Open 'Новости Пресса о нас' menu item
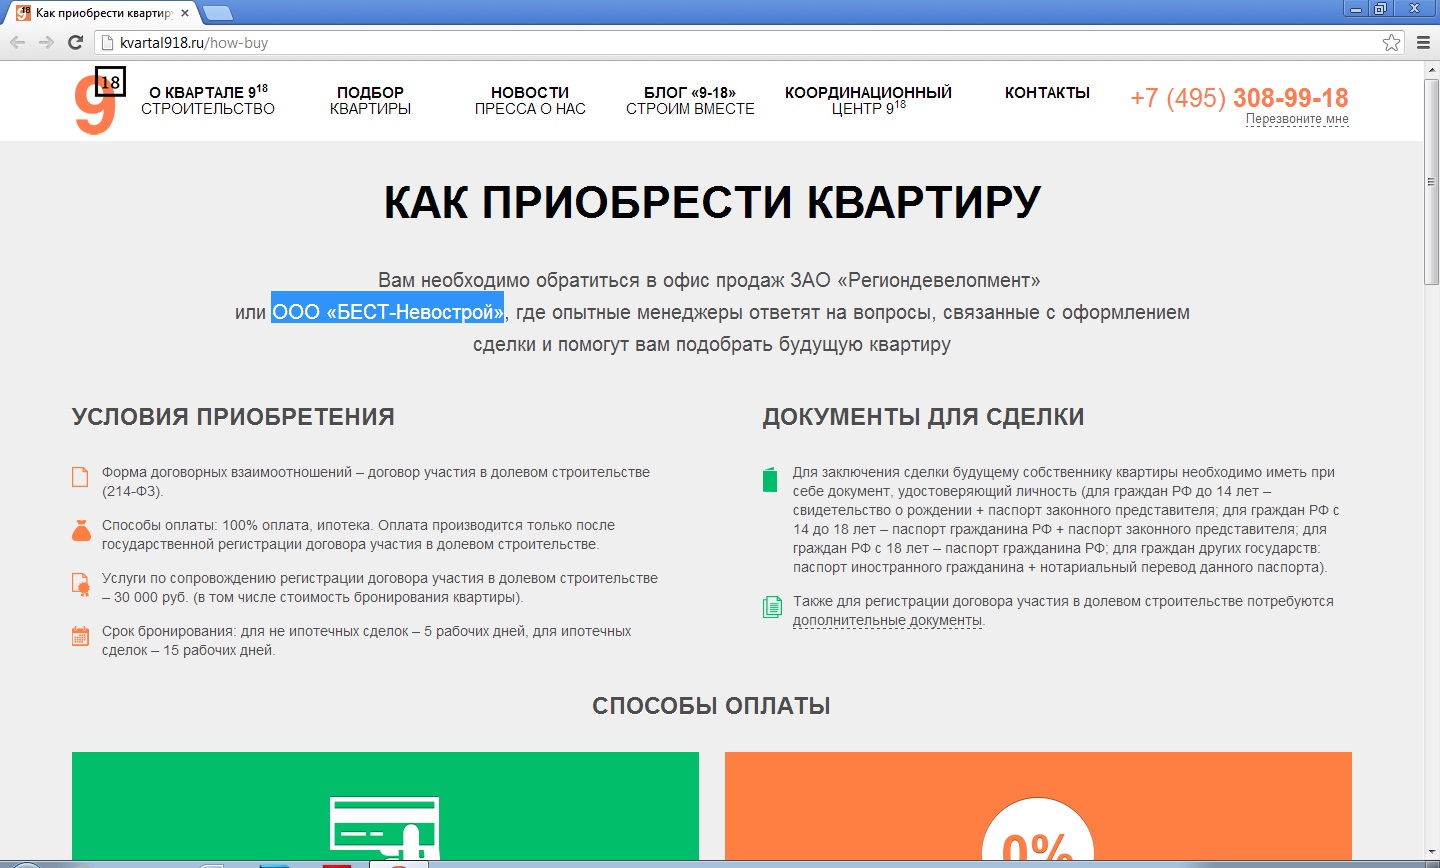 coord(530,100)
